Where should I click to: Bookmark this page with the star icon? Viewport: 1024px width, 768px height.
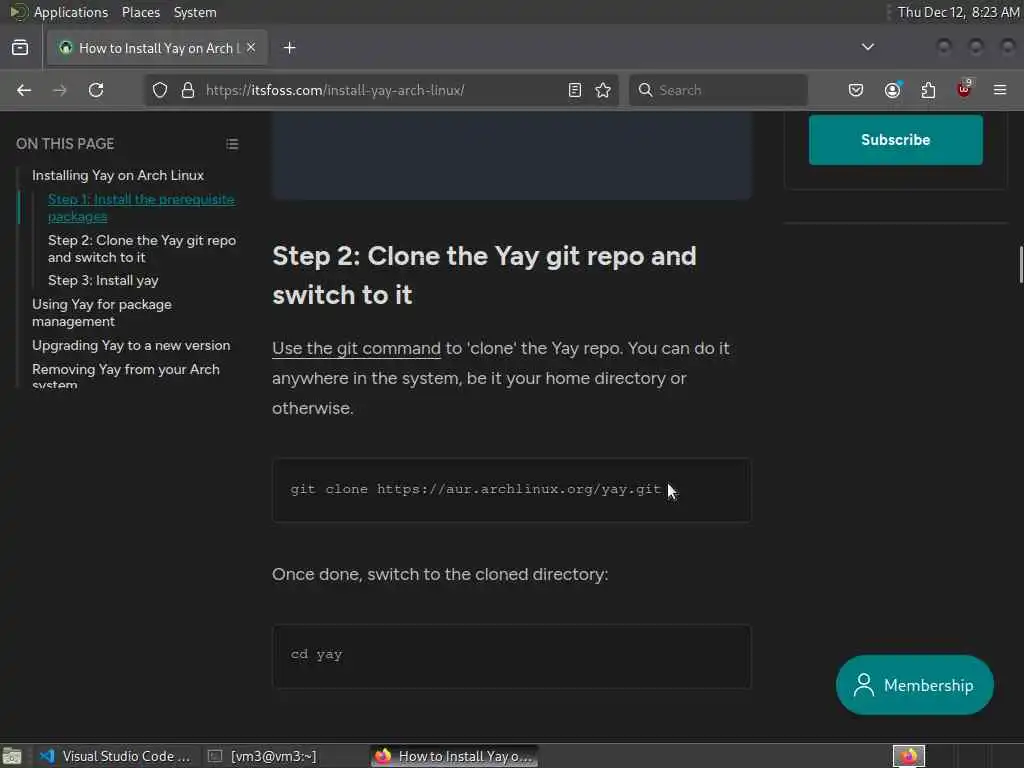tap(603, 90)
